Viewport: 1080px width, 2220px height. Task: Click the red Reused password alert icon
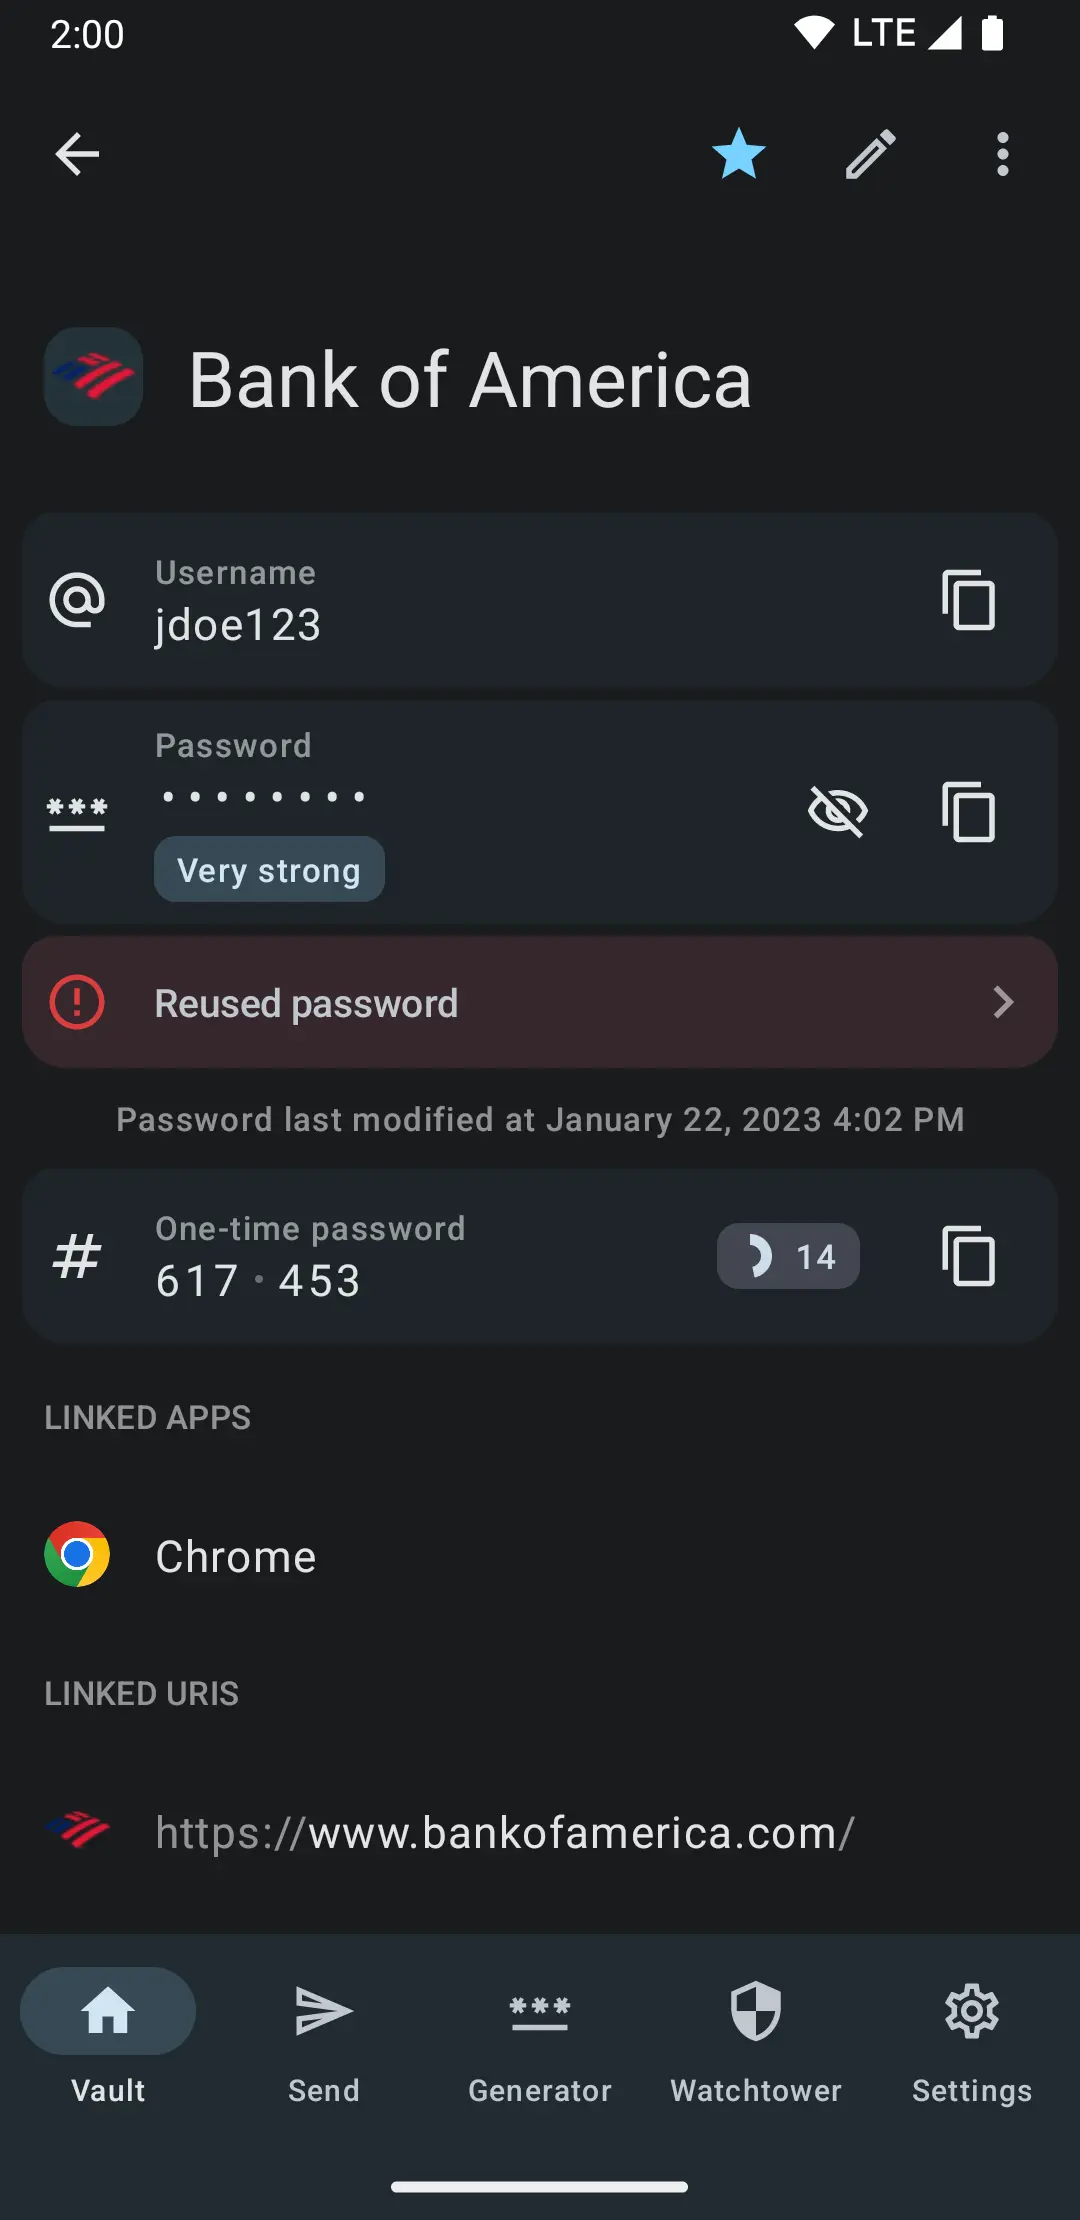click(x=77, y=1003)
